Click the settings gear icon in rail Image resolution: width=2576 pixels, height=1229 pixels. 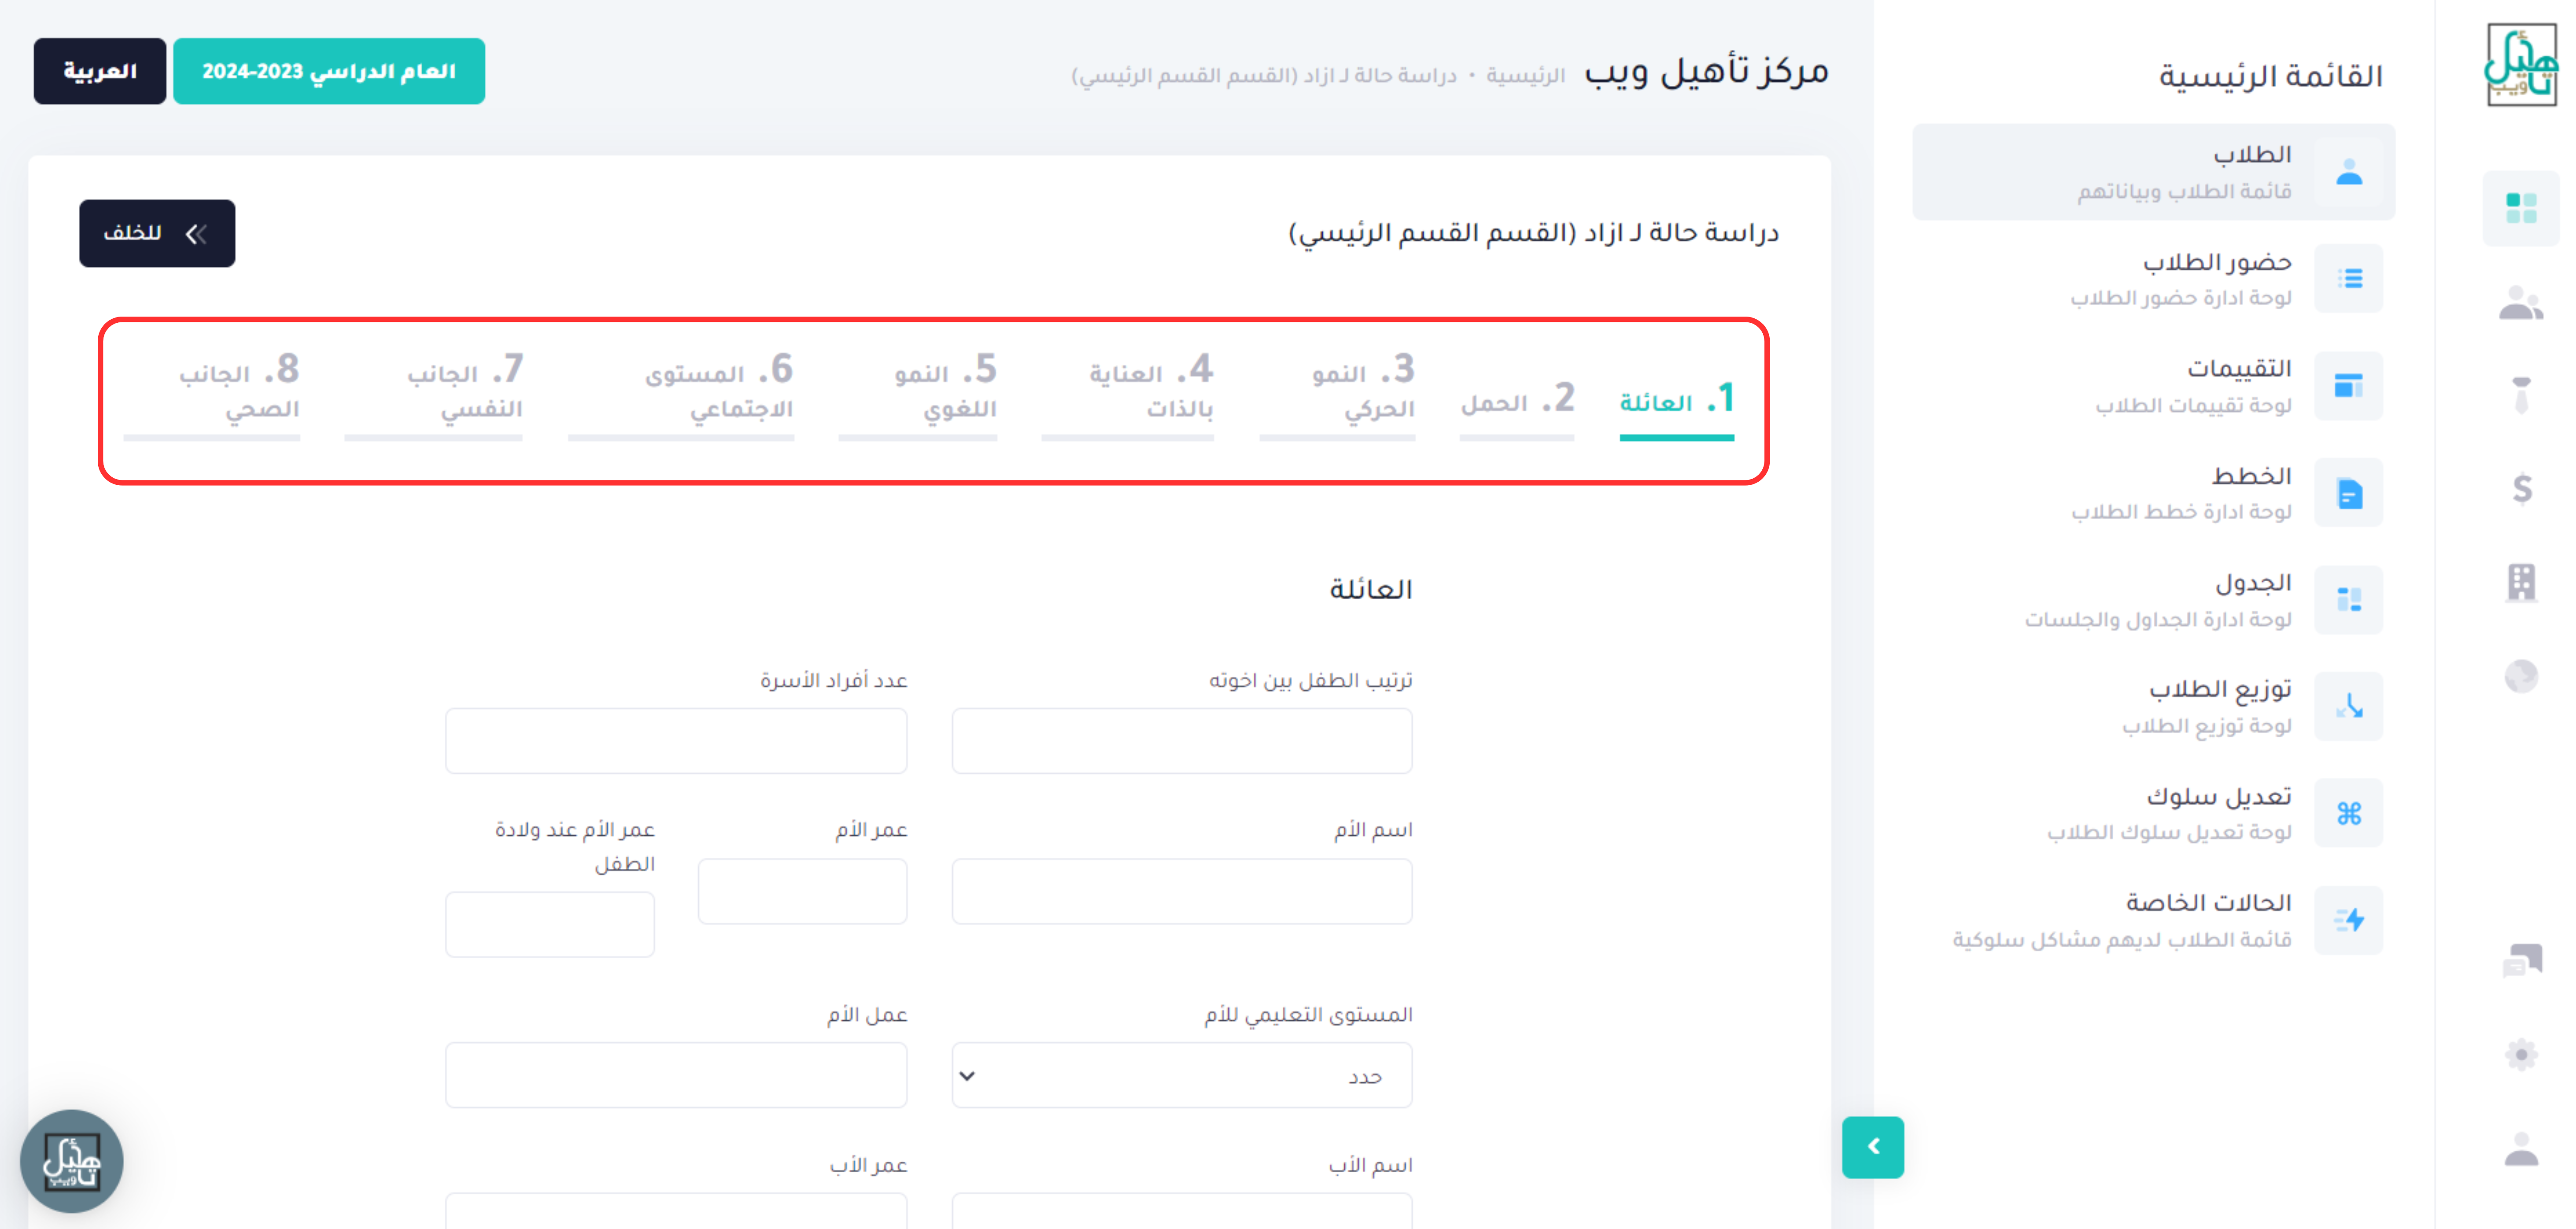click(x=2521, y=1054)
